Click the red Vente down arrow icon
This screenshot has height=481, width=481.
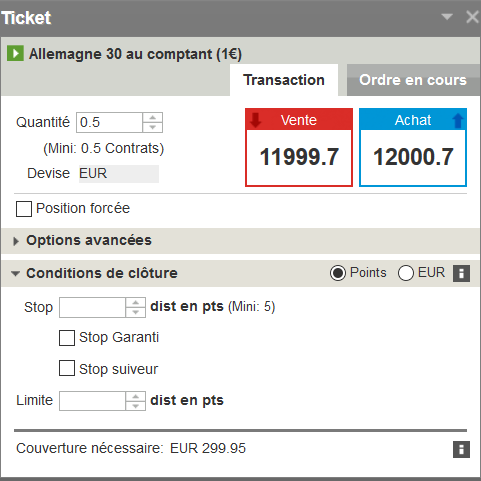coord(256,120)
